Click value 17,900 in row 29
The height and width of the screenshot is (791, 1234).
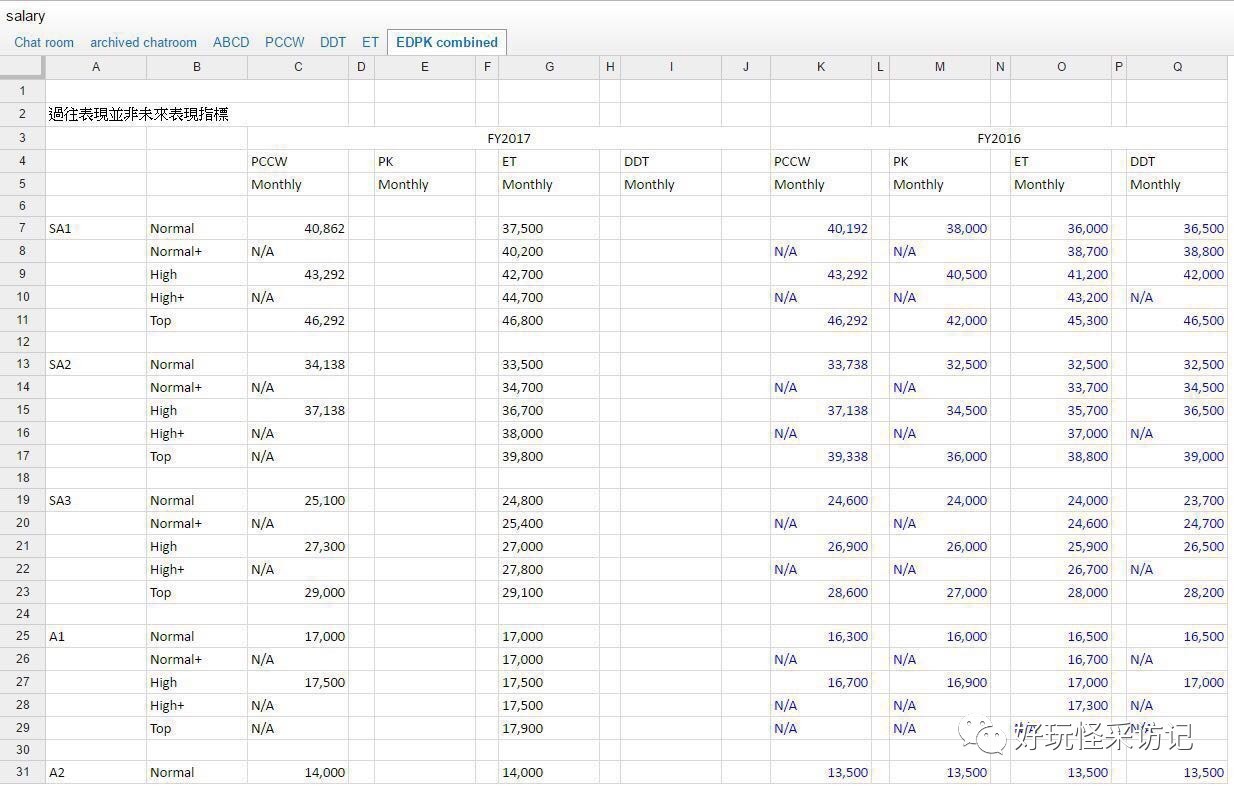pyautogui.click(x=549, y=728)
